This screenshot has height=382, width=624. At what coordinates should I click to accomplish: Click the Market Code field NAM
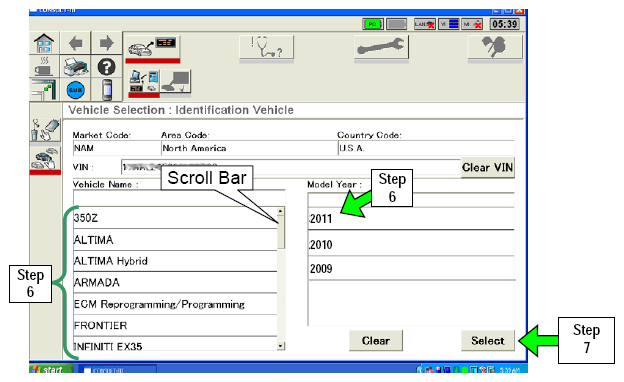click(116, 148)
